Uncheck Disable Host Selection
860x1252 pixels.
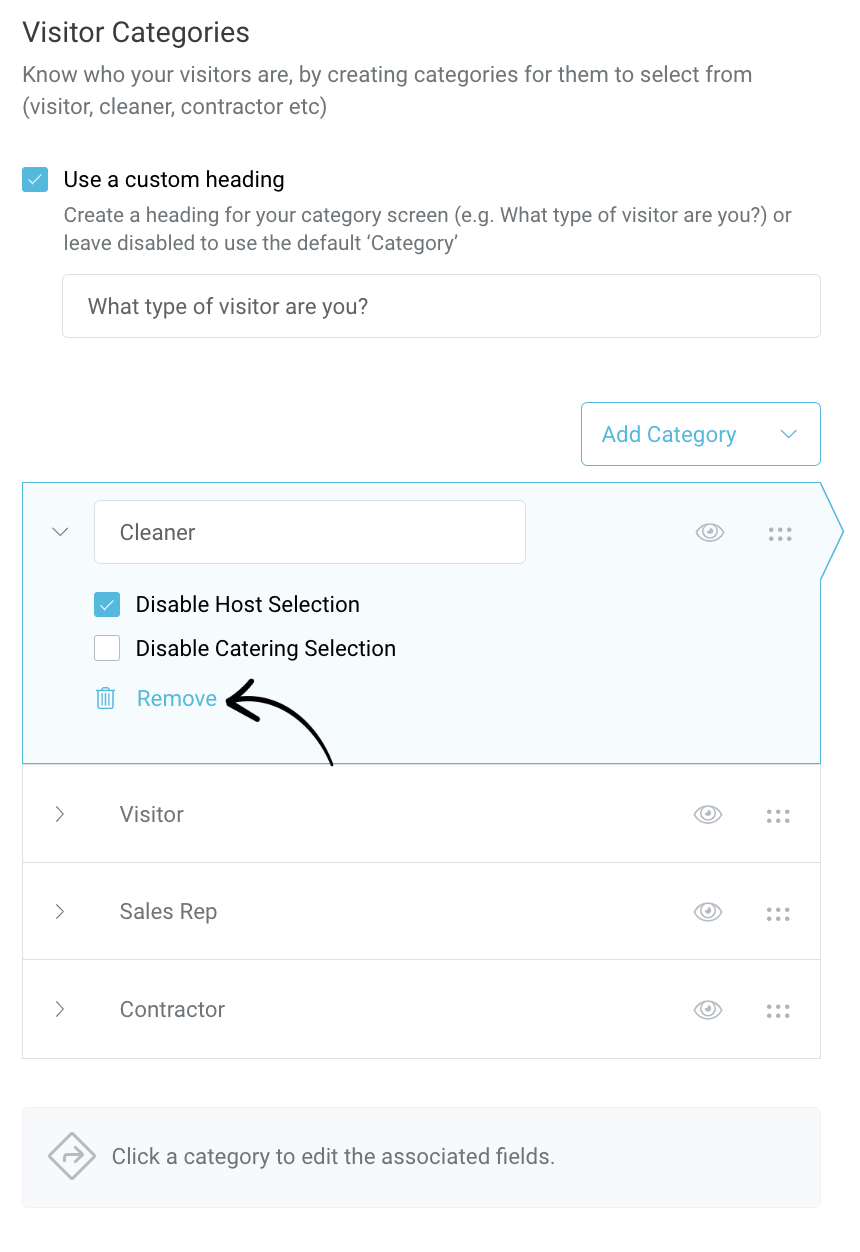(107, 605)
